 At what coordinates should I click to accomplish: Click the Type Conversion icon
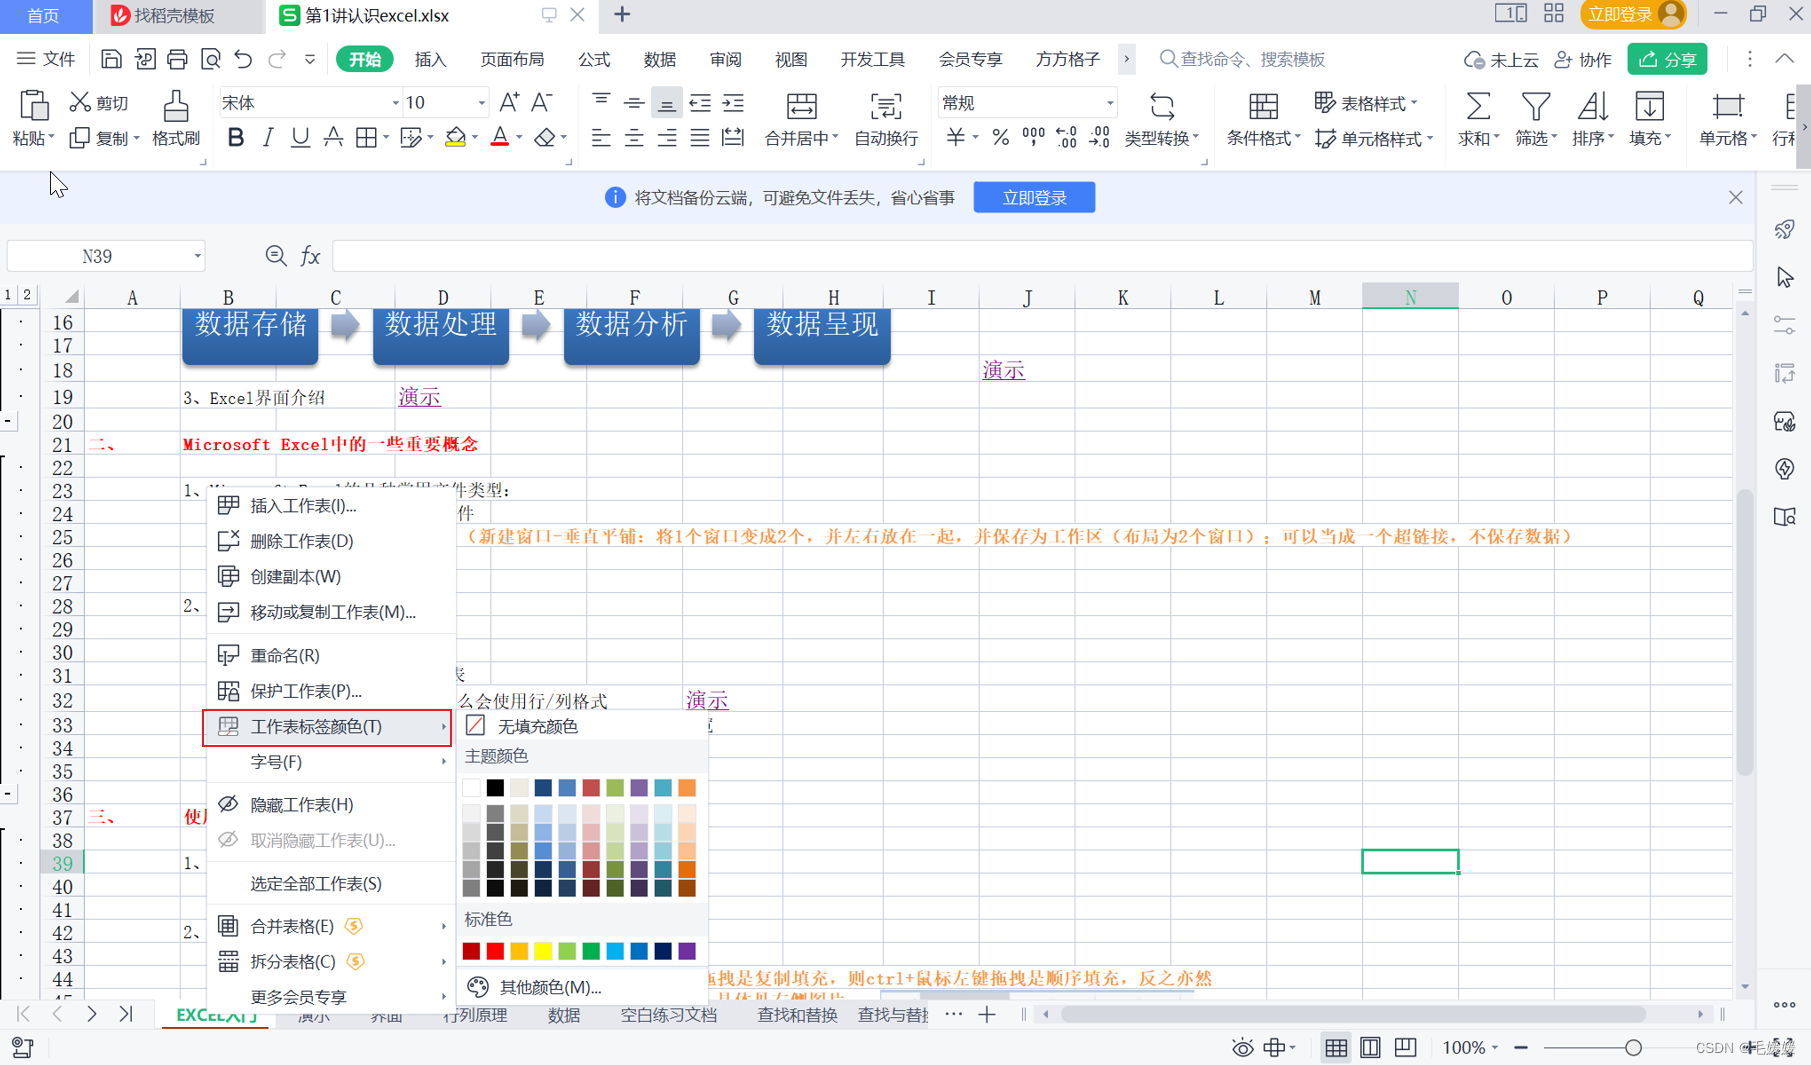click(1161, 105)
